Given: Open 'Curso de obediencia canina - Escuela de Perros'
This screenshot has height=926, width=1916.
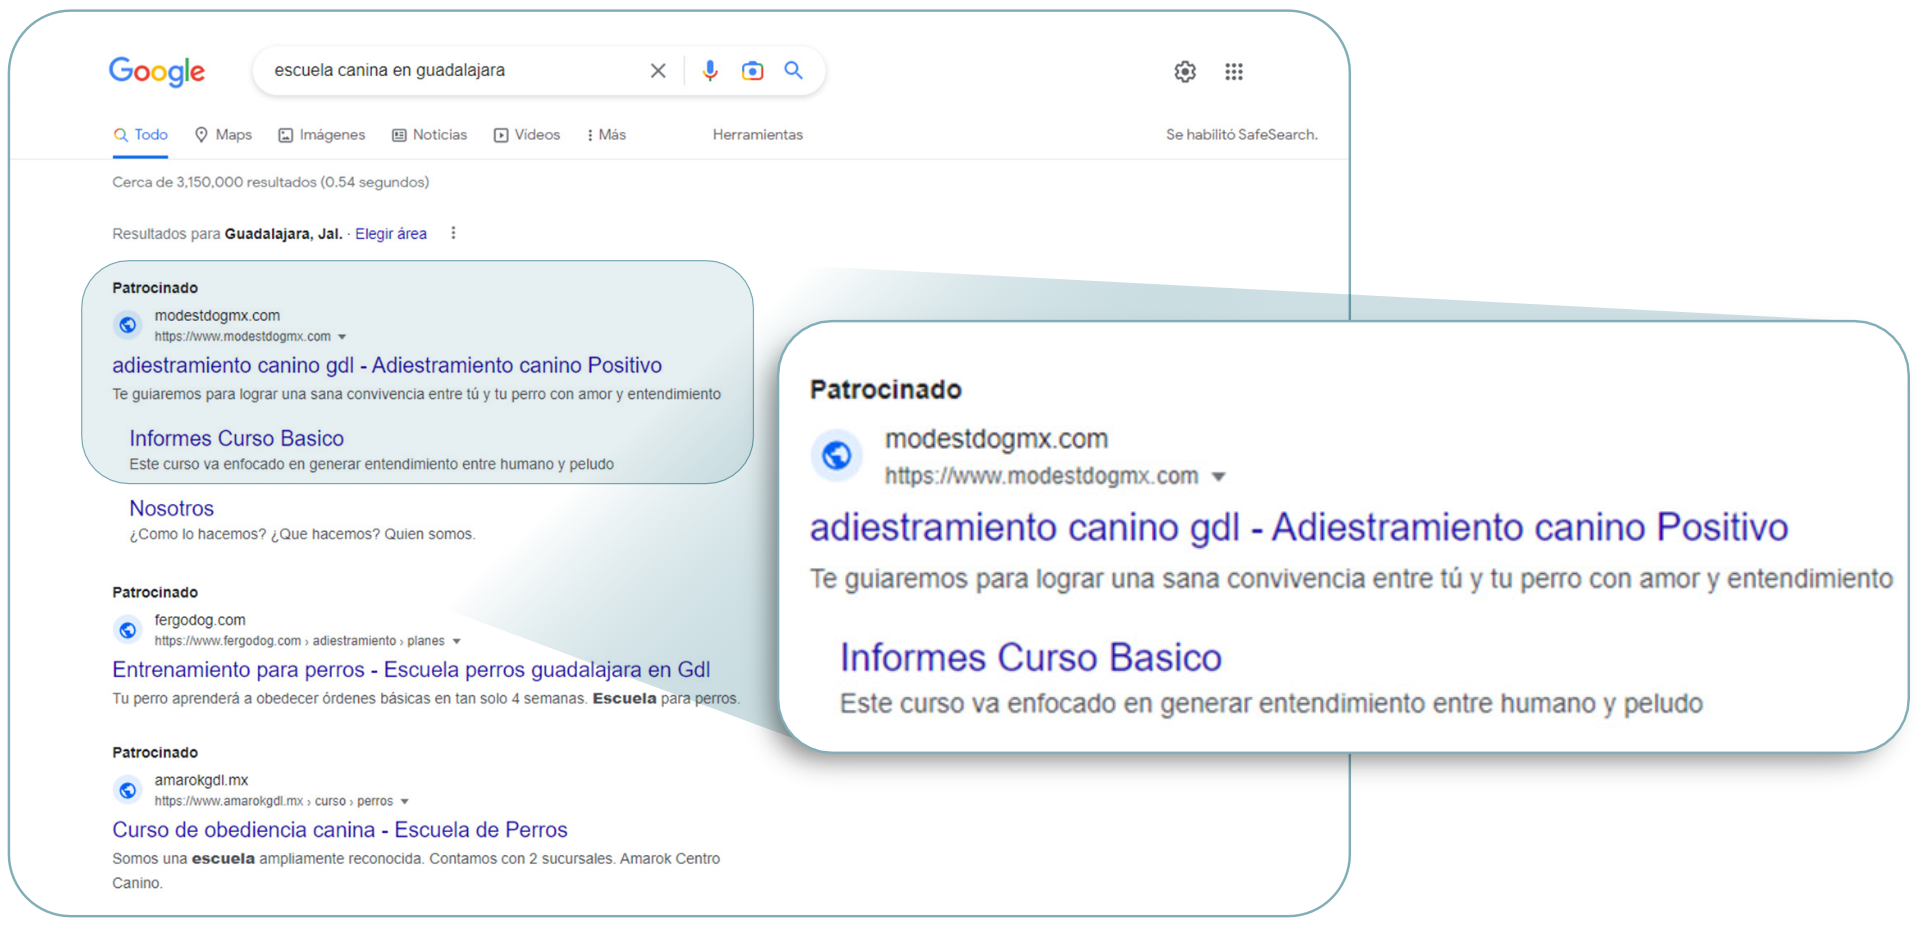Looking at the screenshot, I should [340, 830].
